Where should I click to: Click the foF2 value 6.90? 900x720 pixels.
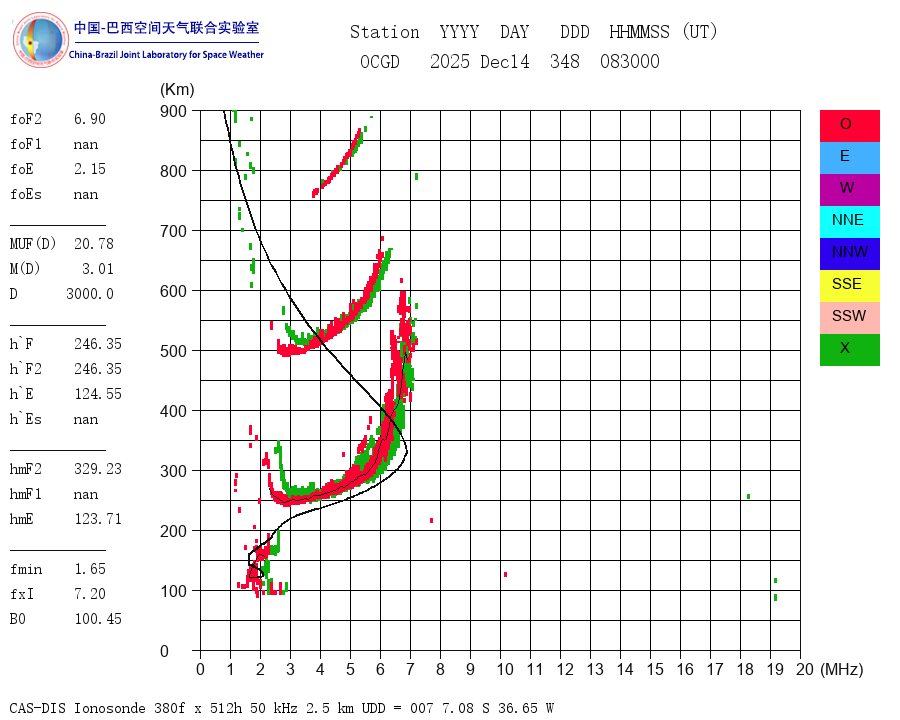[x=90, y=119]
